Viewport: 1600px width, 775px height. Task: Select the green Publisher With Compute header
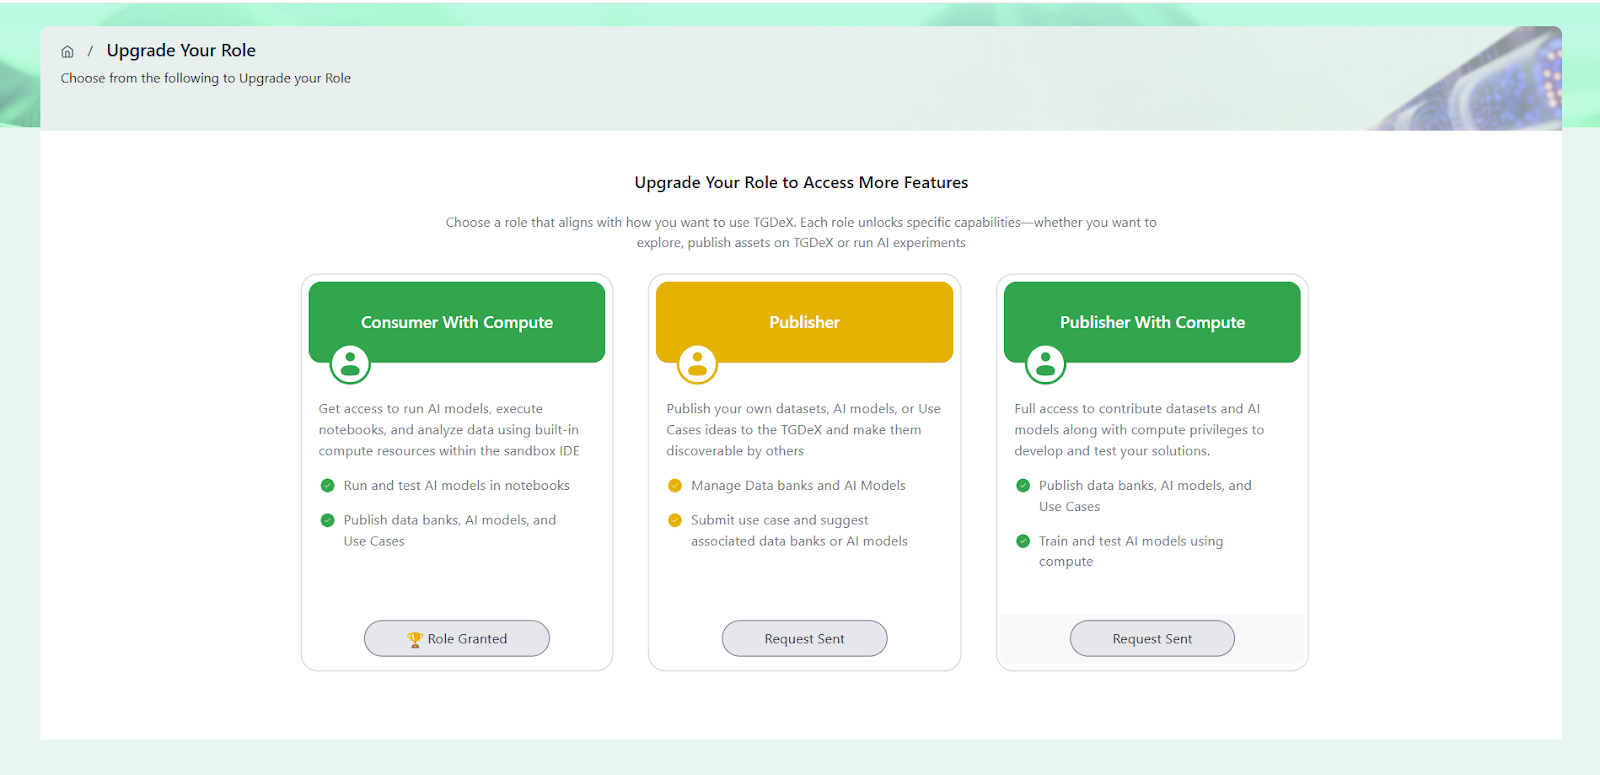pyautogui.click(x=1152, y=322)
